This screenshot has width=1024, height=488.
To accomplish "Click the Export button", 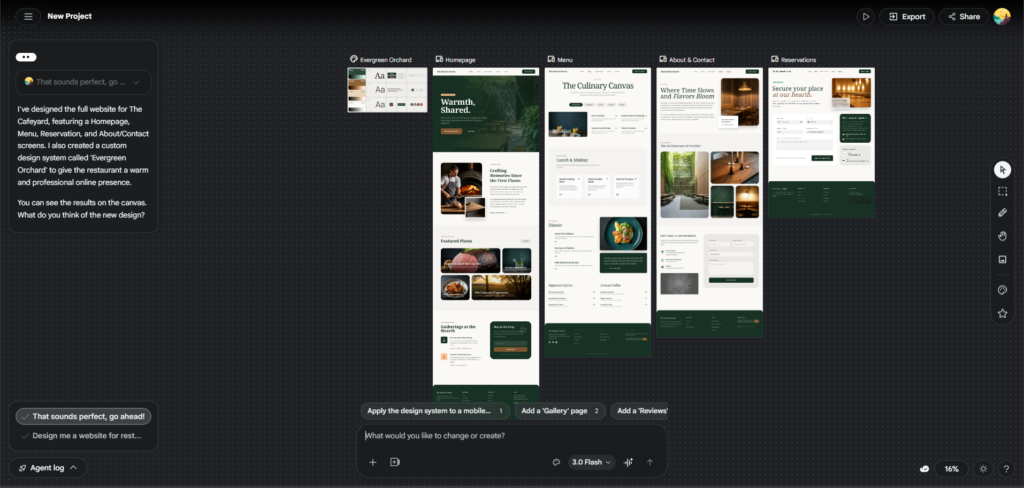I will coord(906,17).
